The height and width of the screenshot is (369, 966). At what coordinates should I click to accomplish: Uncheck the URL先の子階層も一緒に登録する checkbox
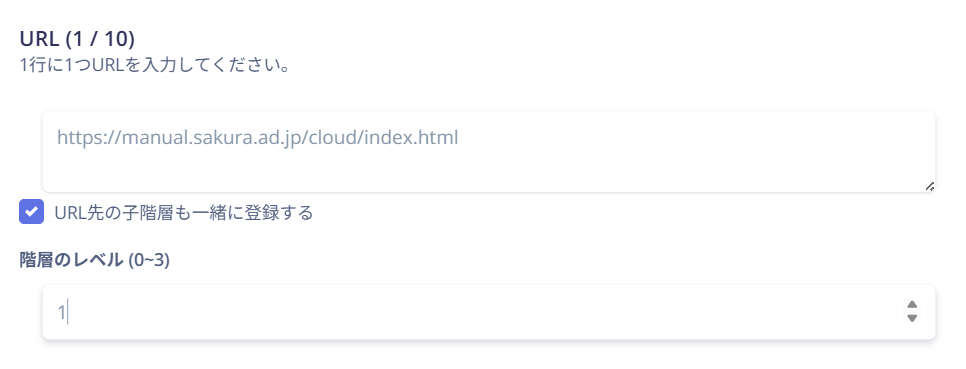coord(31,211)
